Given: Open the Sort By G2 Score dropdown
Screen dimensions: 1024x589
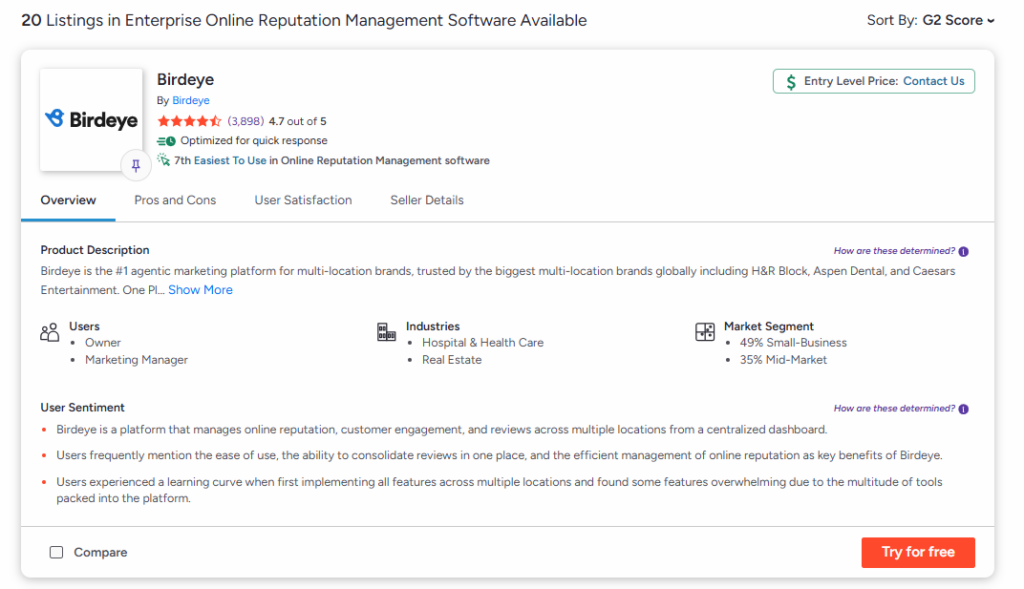Looking at the screenshot, I should coord(958,20).
